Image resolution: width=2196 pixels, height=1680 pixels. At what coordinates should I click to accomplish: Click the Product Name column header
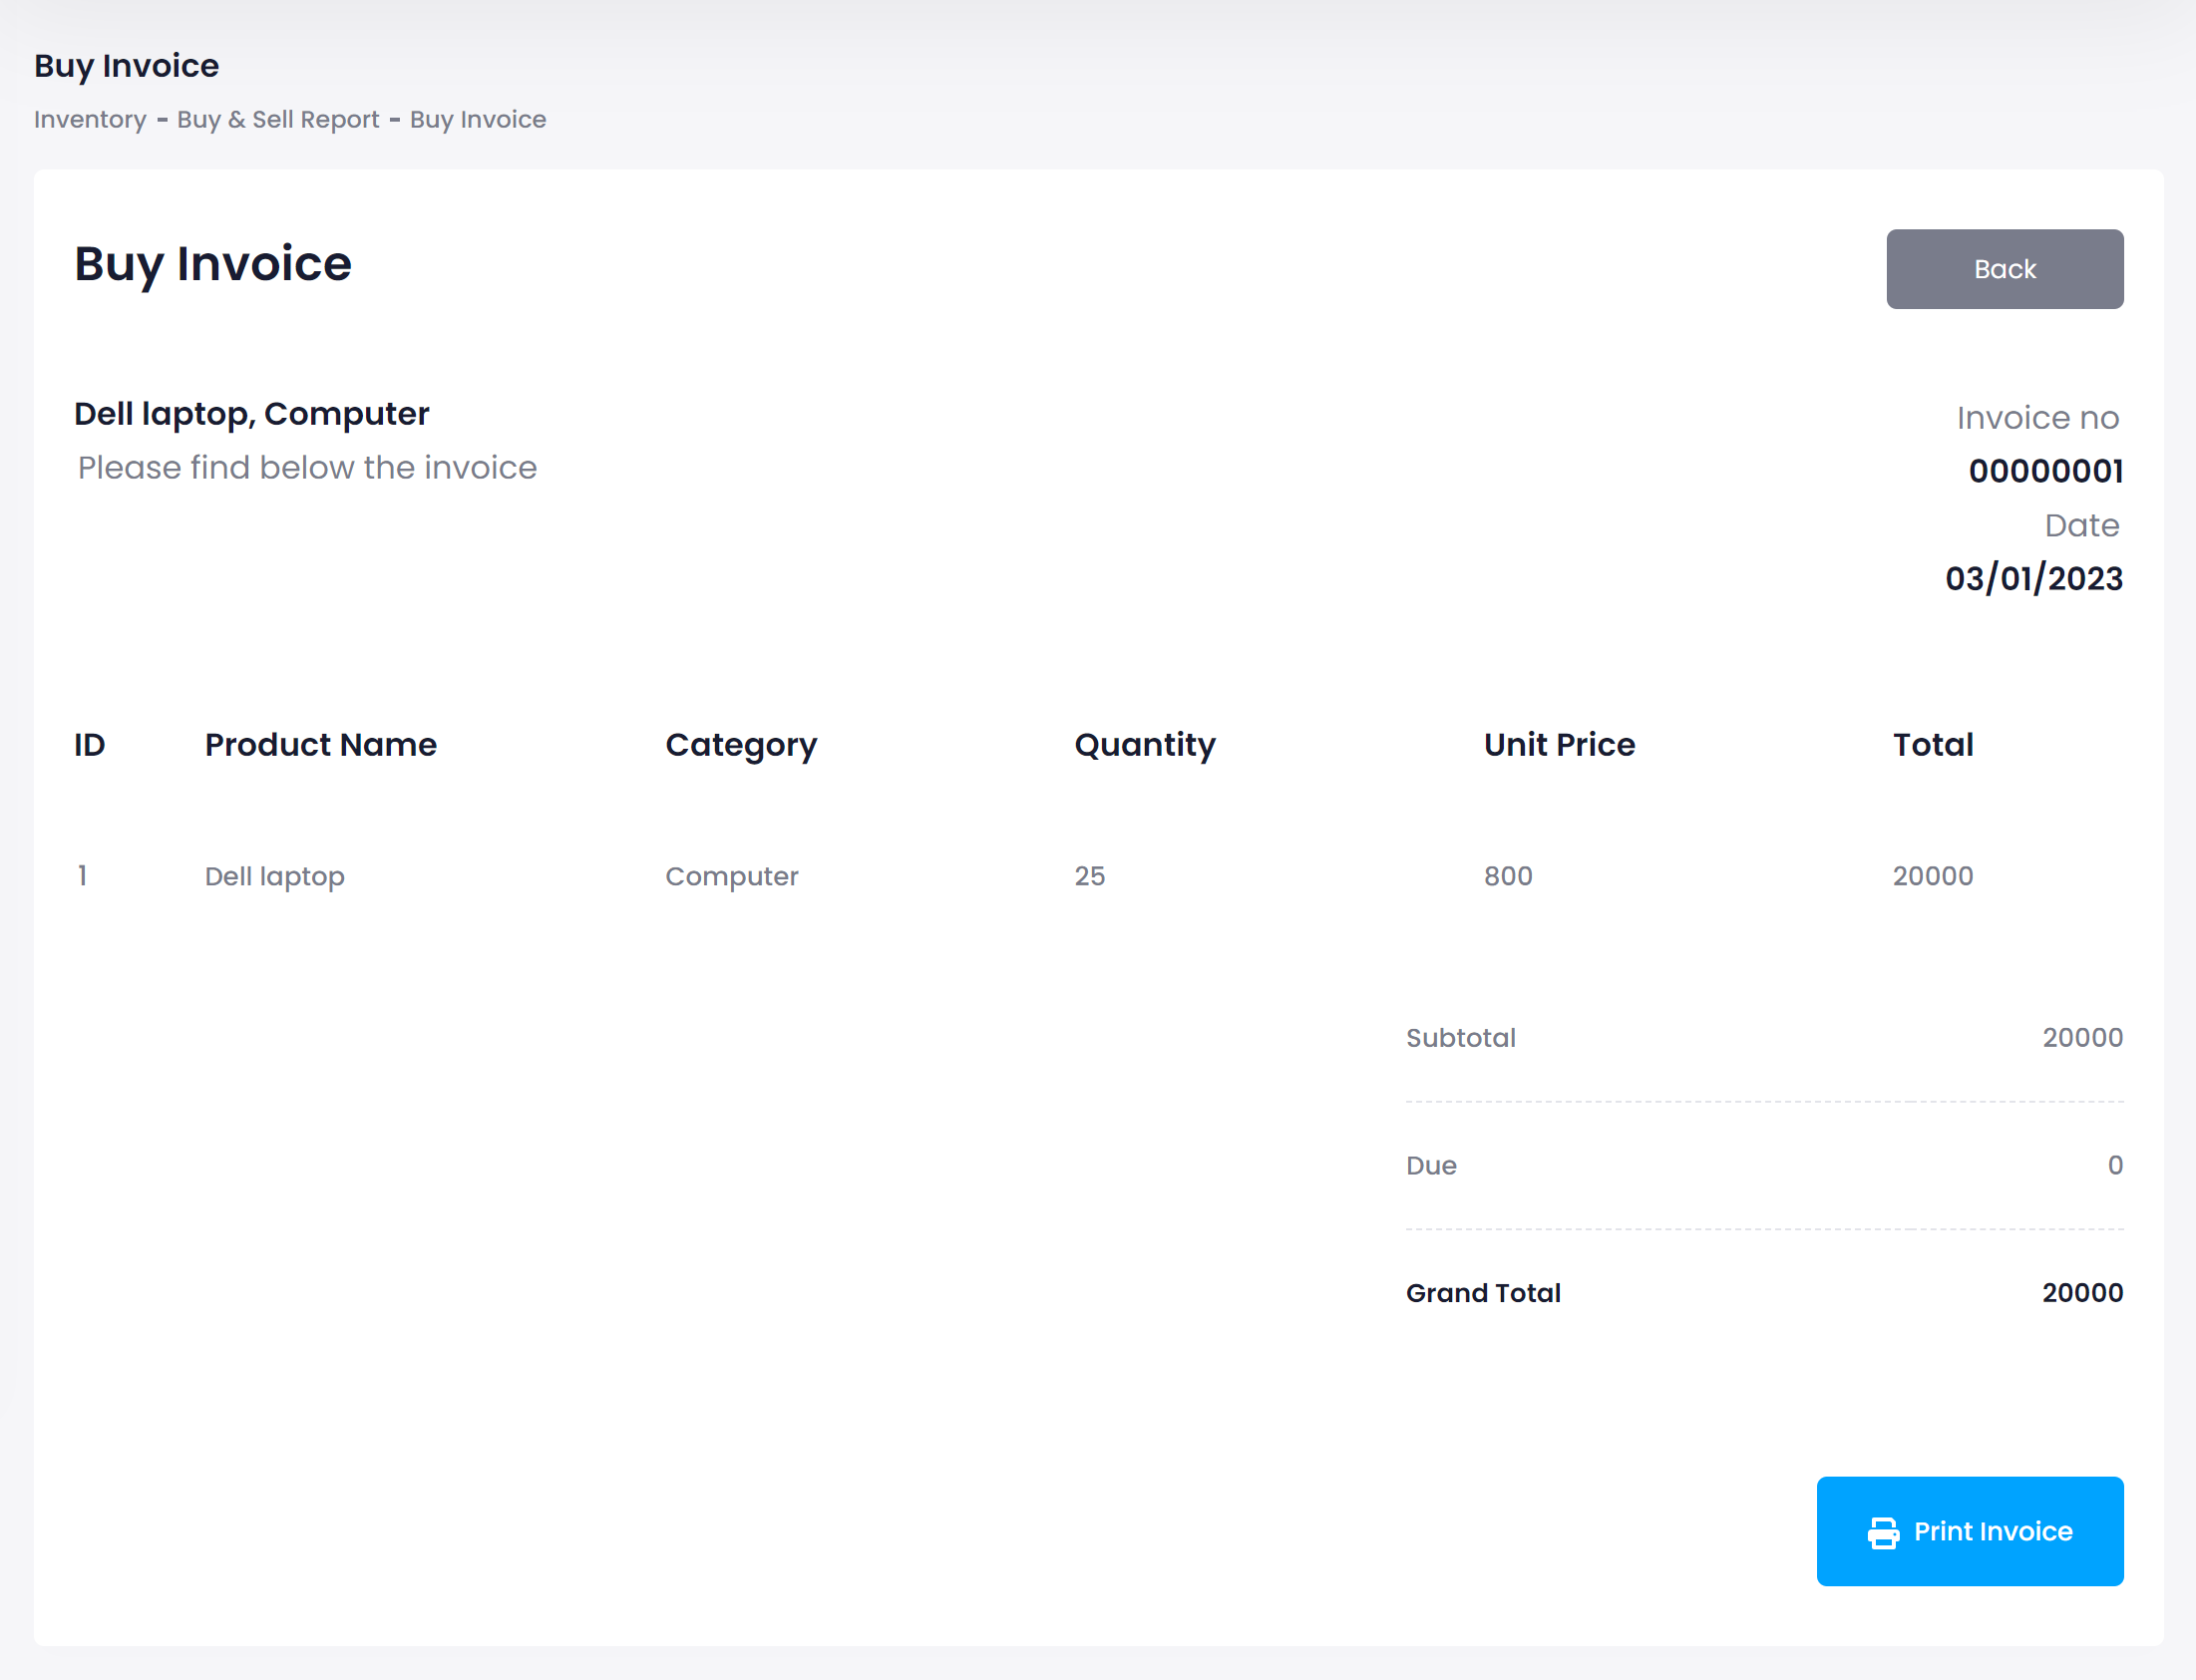tap(320, 745)
